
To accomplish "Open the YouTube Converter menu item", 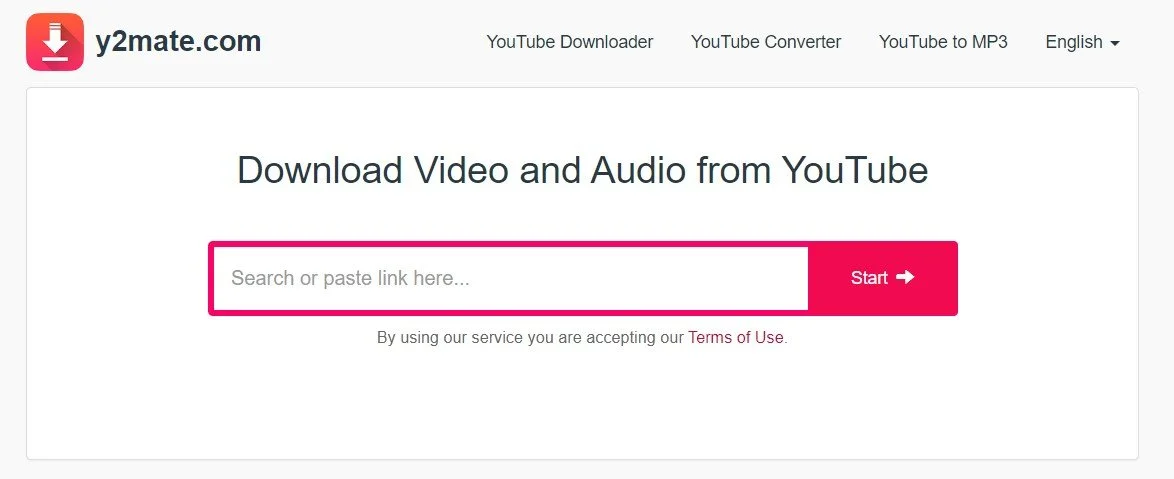I will coord(766,42).
